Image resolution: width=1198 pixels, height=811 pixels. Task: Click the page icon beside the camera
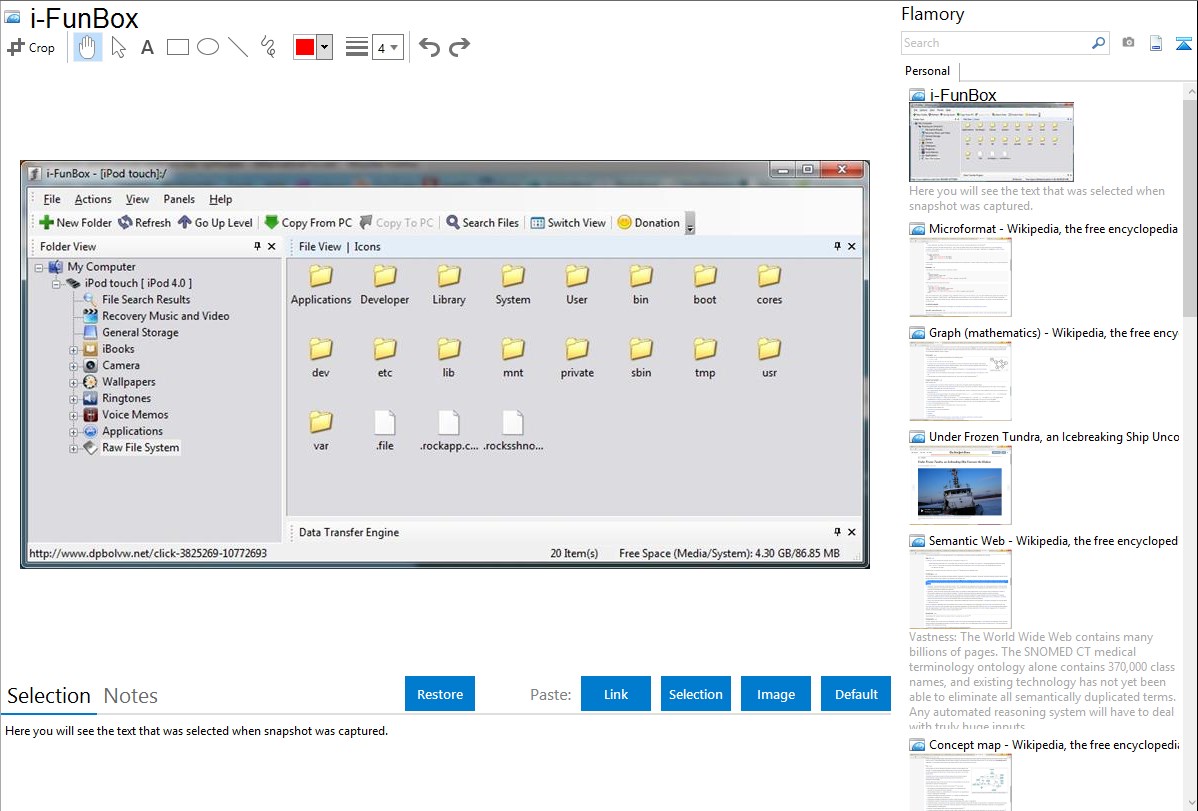click(x=1156, y=43)
